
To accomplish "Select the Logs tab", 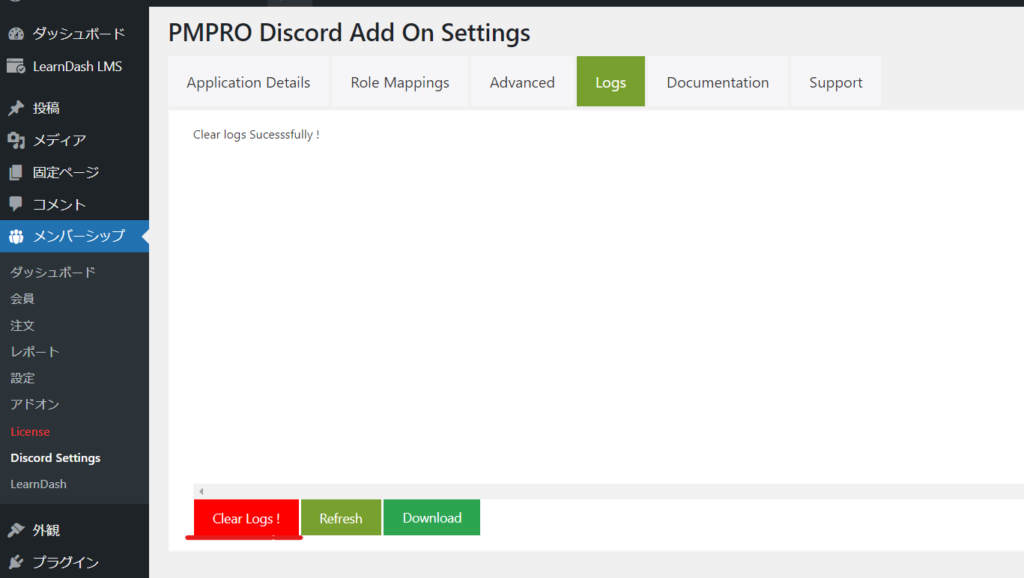I will click(x=611, y=82).
